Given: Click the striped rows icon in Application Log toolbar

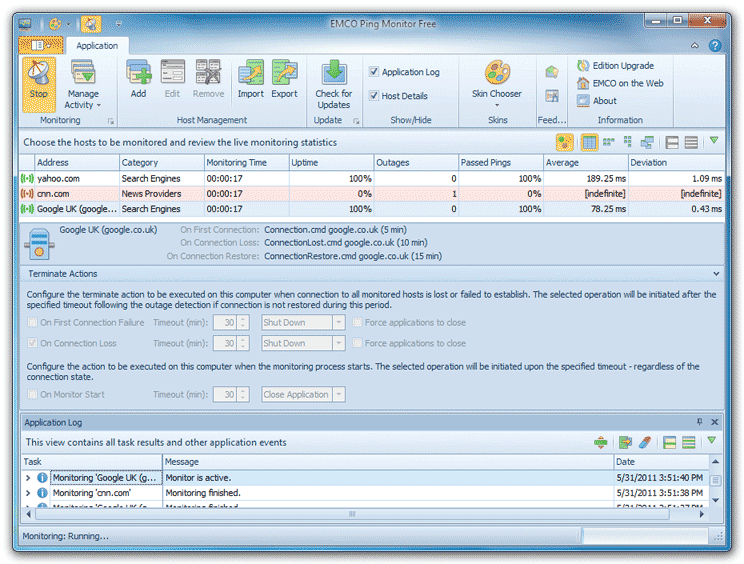Looking at the screenshot, I should pos(688,443).
